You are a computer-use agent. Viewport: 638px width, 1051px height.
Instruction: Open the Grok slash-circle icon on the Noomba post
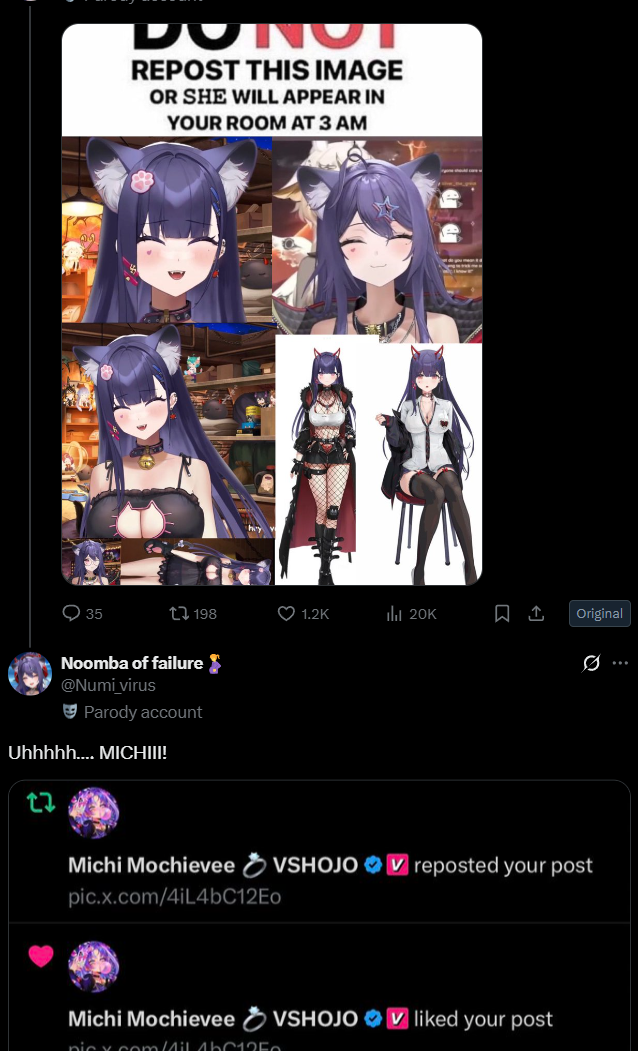(x=591, y=663)
